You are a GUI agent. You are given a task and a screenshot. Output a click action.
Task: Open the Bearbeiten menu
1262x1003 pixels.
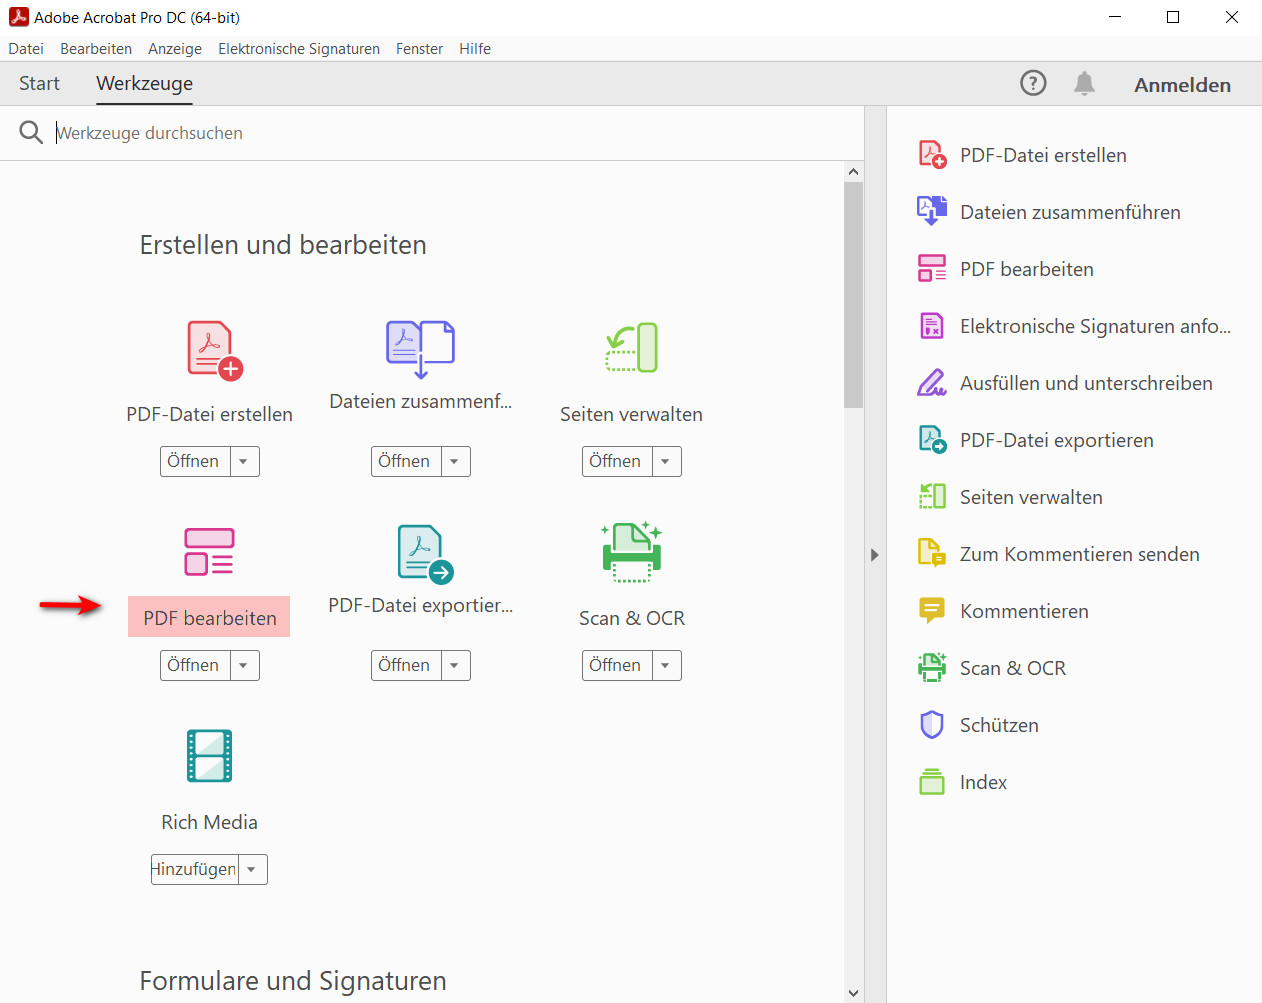click(x=96, y=48)
